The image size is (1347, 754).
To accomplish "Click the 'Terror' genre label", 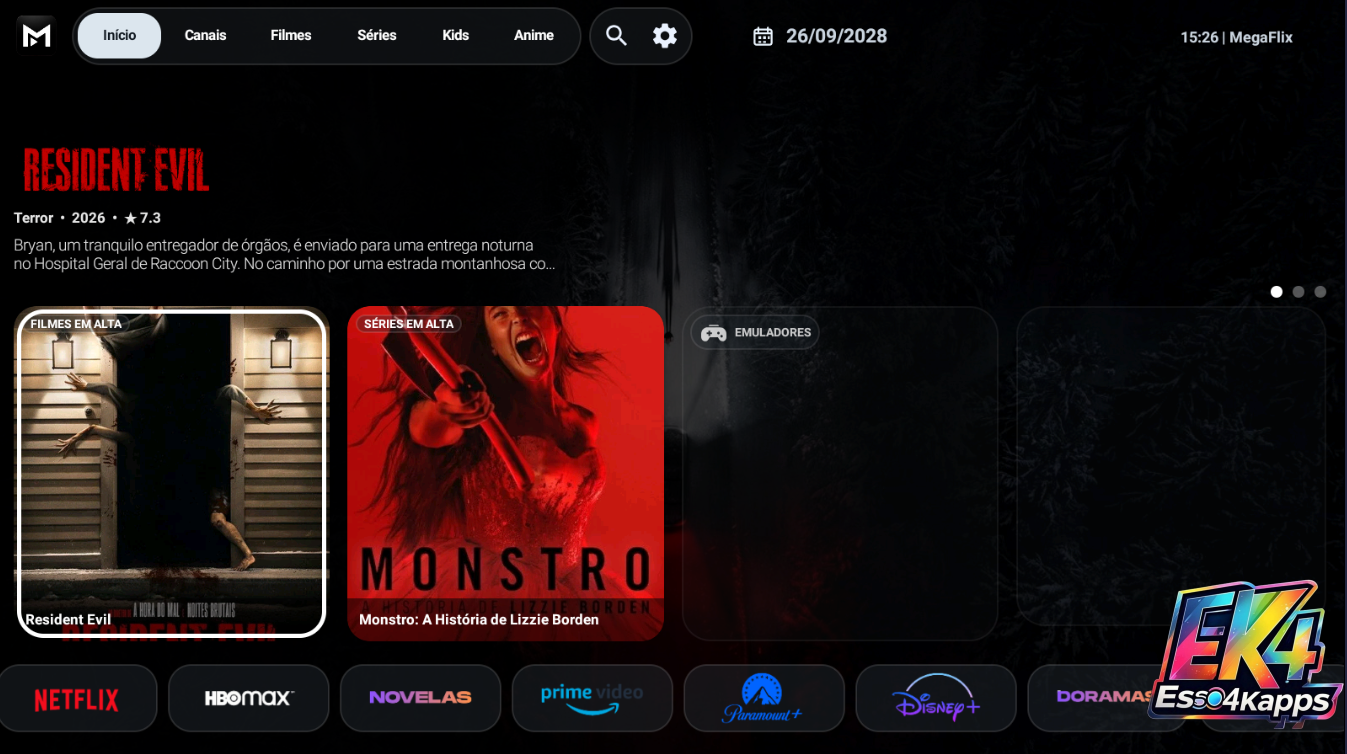I will click(x=34, y=218).
